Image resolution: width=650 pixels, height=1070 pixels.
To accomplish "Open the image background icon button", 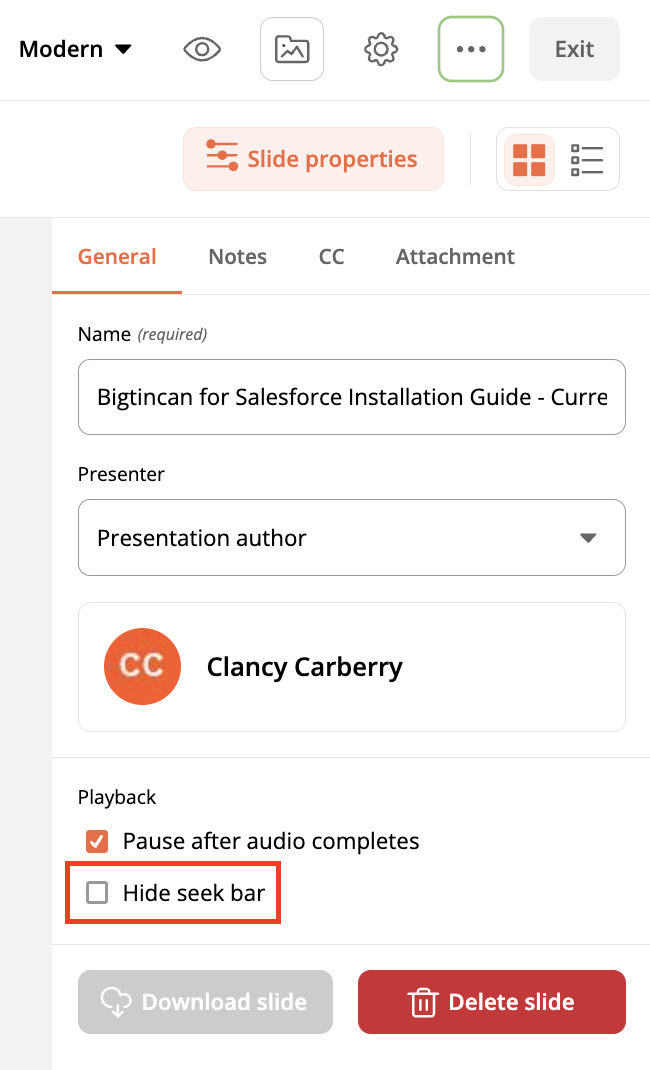I will 292,49.
